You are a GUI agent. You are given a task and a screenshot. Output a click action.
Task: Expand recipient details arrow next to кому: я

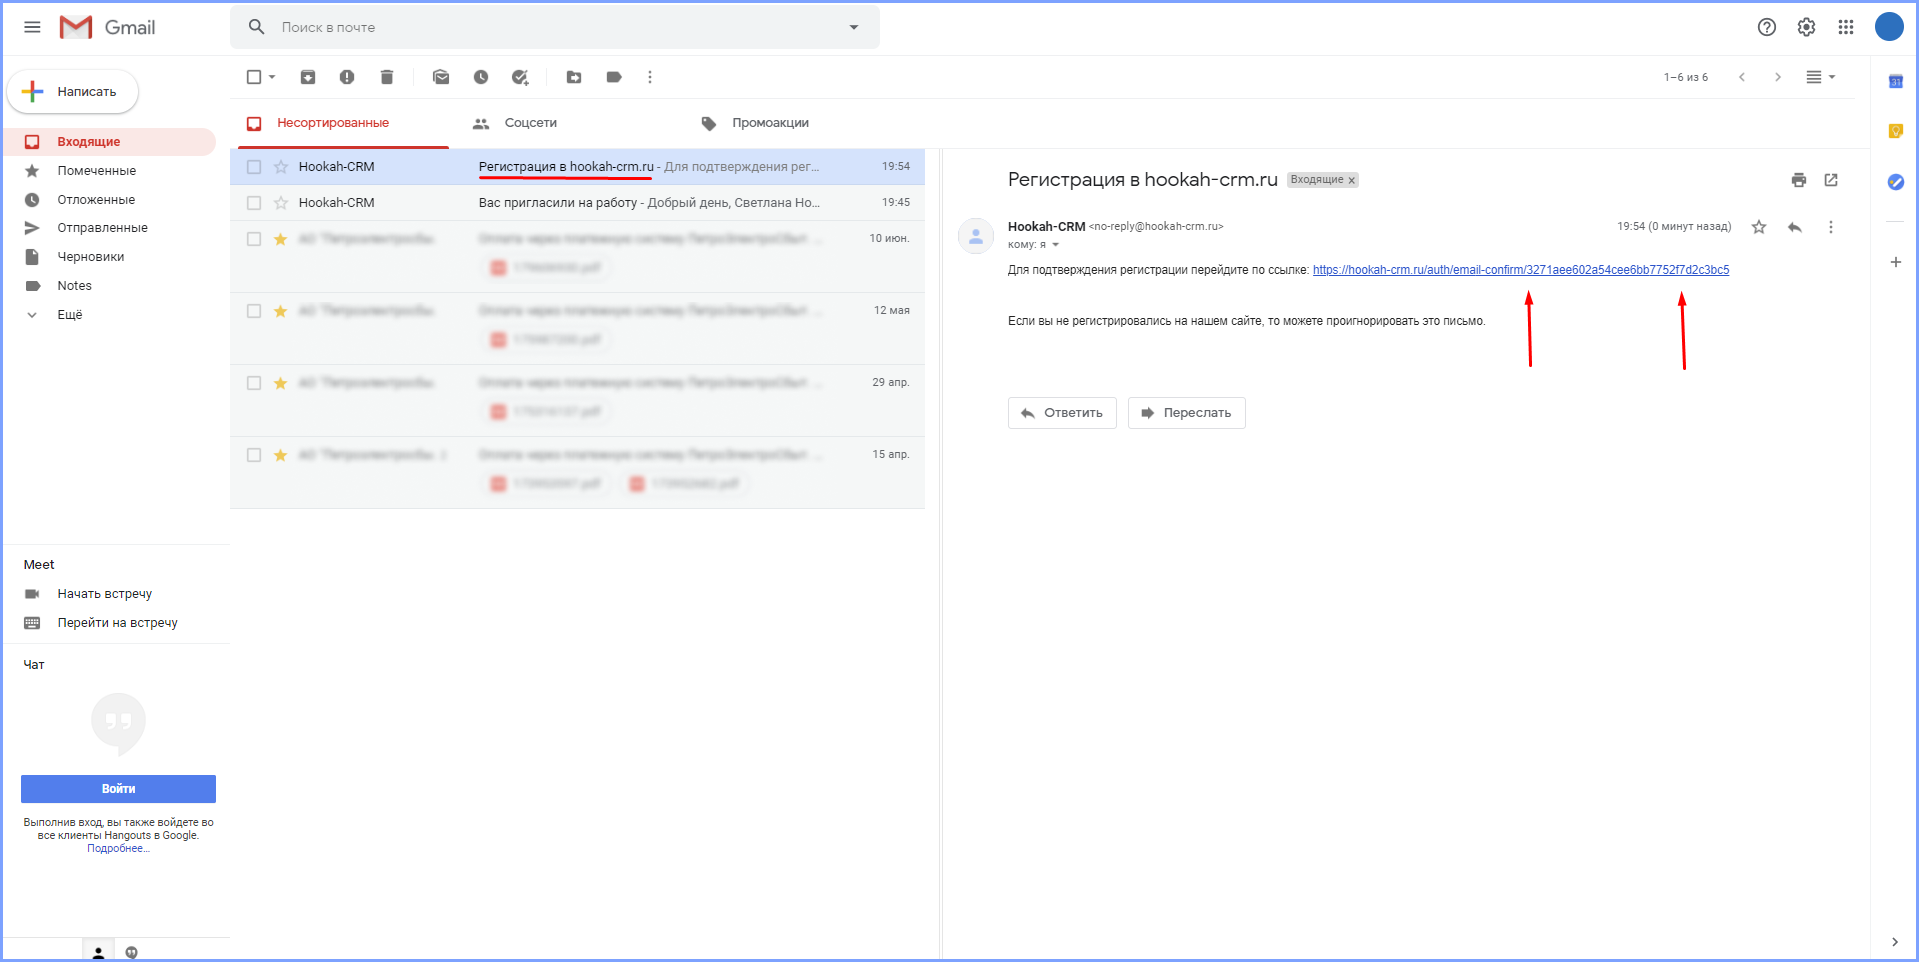[x=1055, y=245]
